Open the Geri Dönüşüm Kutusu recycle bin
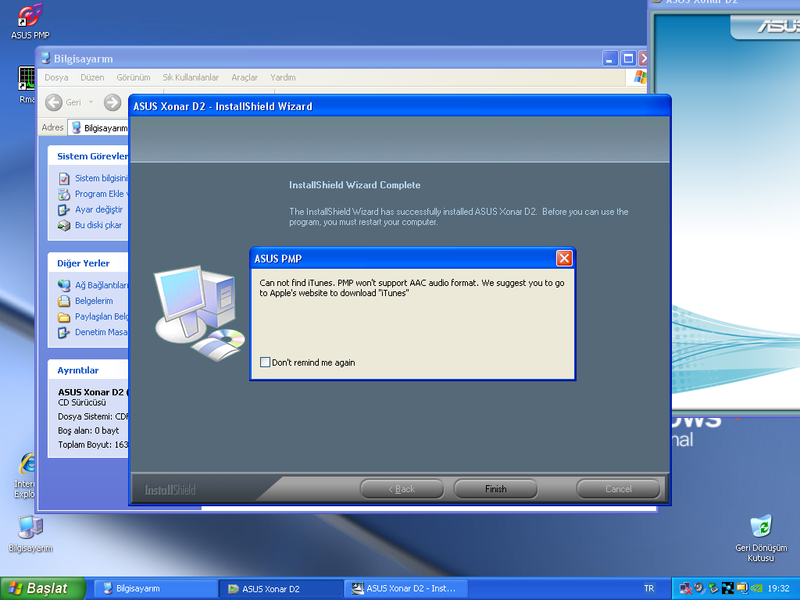This screenshot has height=600, width=800. [761, 538]
